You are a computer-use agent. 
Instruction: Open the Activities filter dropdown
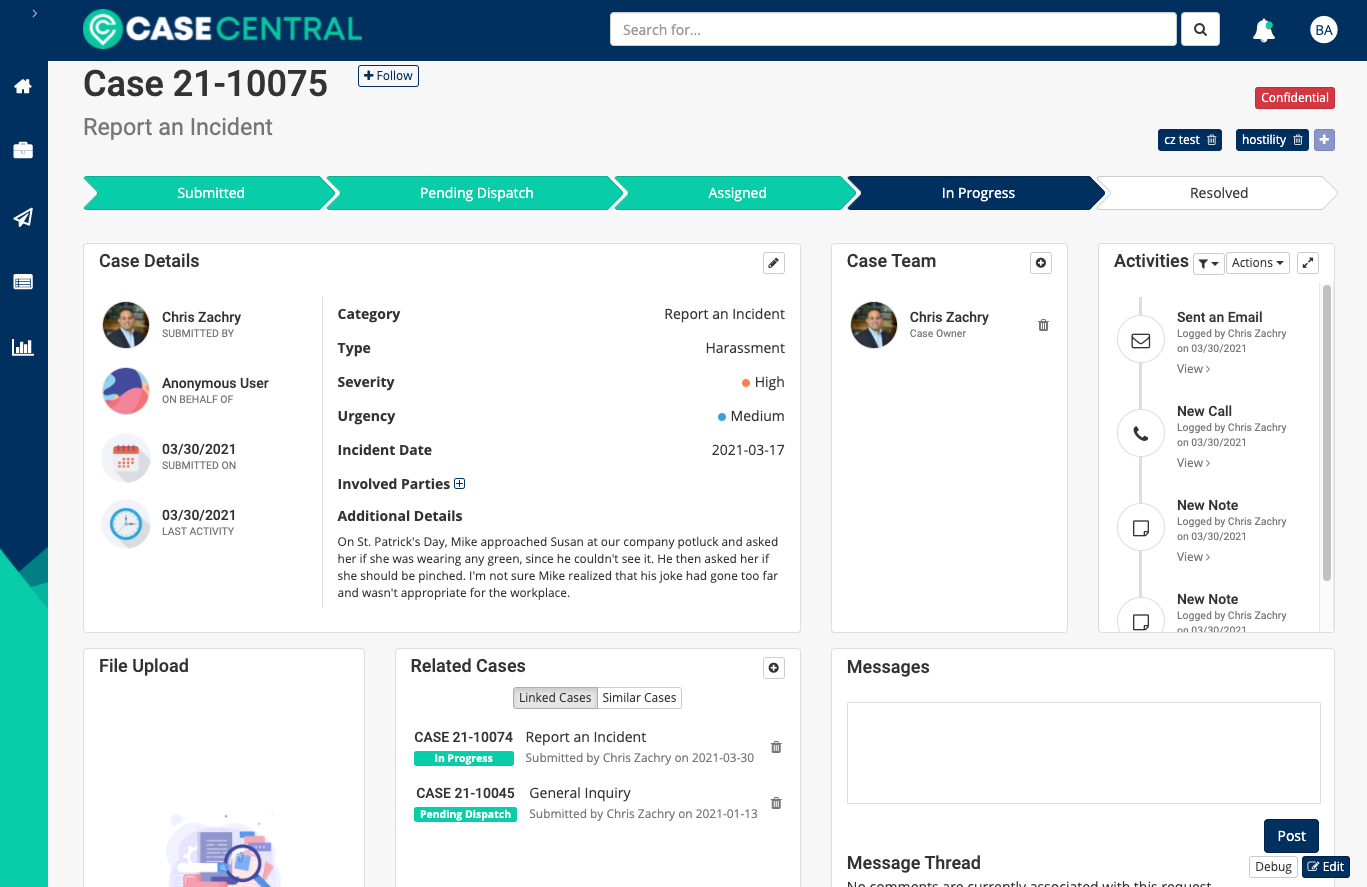[x=1208, y=263]
